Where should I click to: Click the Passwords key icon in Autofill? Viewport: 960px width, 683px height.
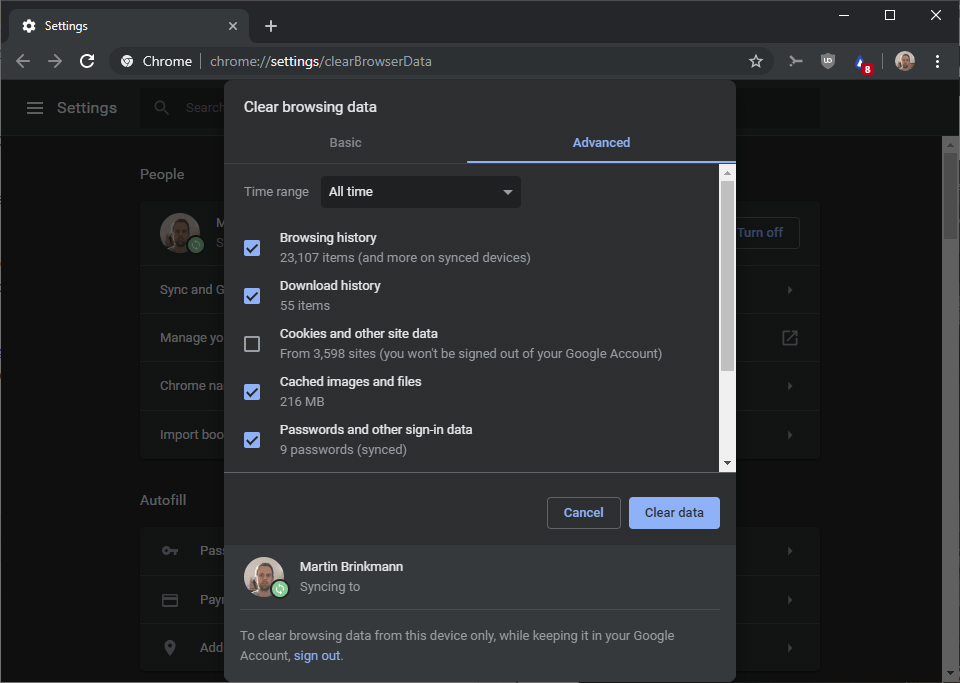click(170, 551)
